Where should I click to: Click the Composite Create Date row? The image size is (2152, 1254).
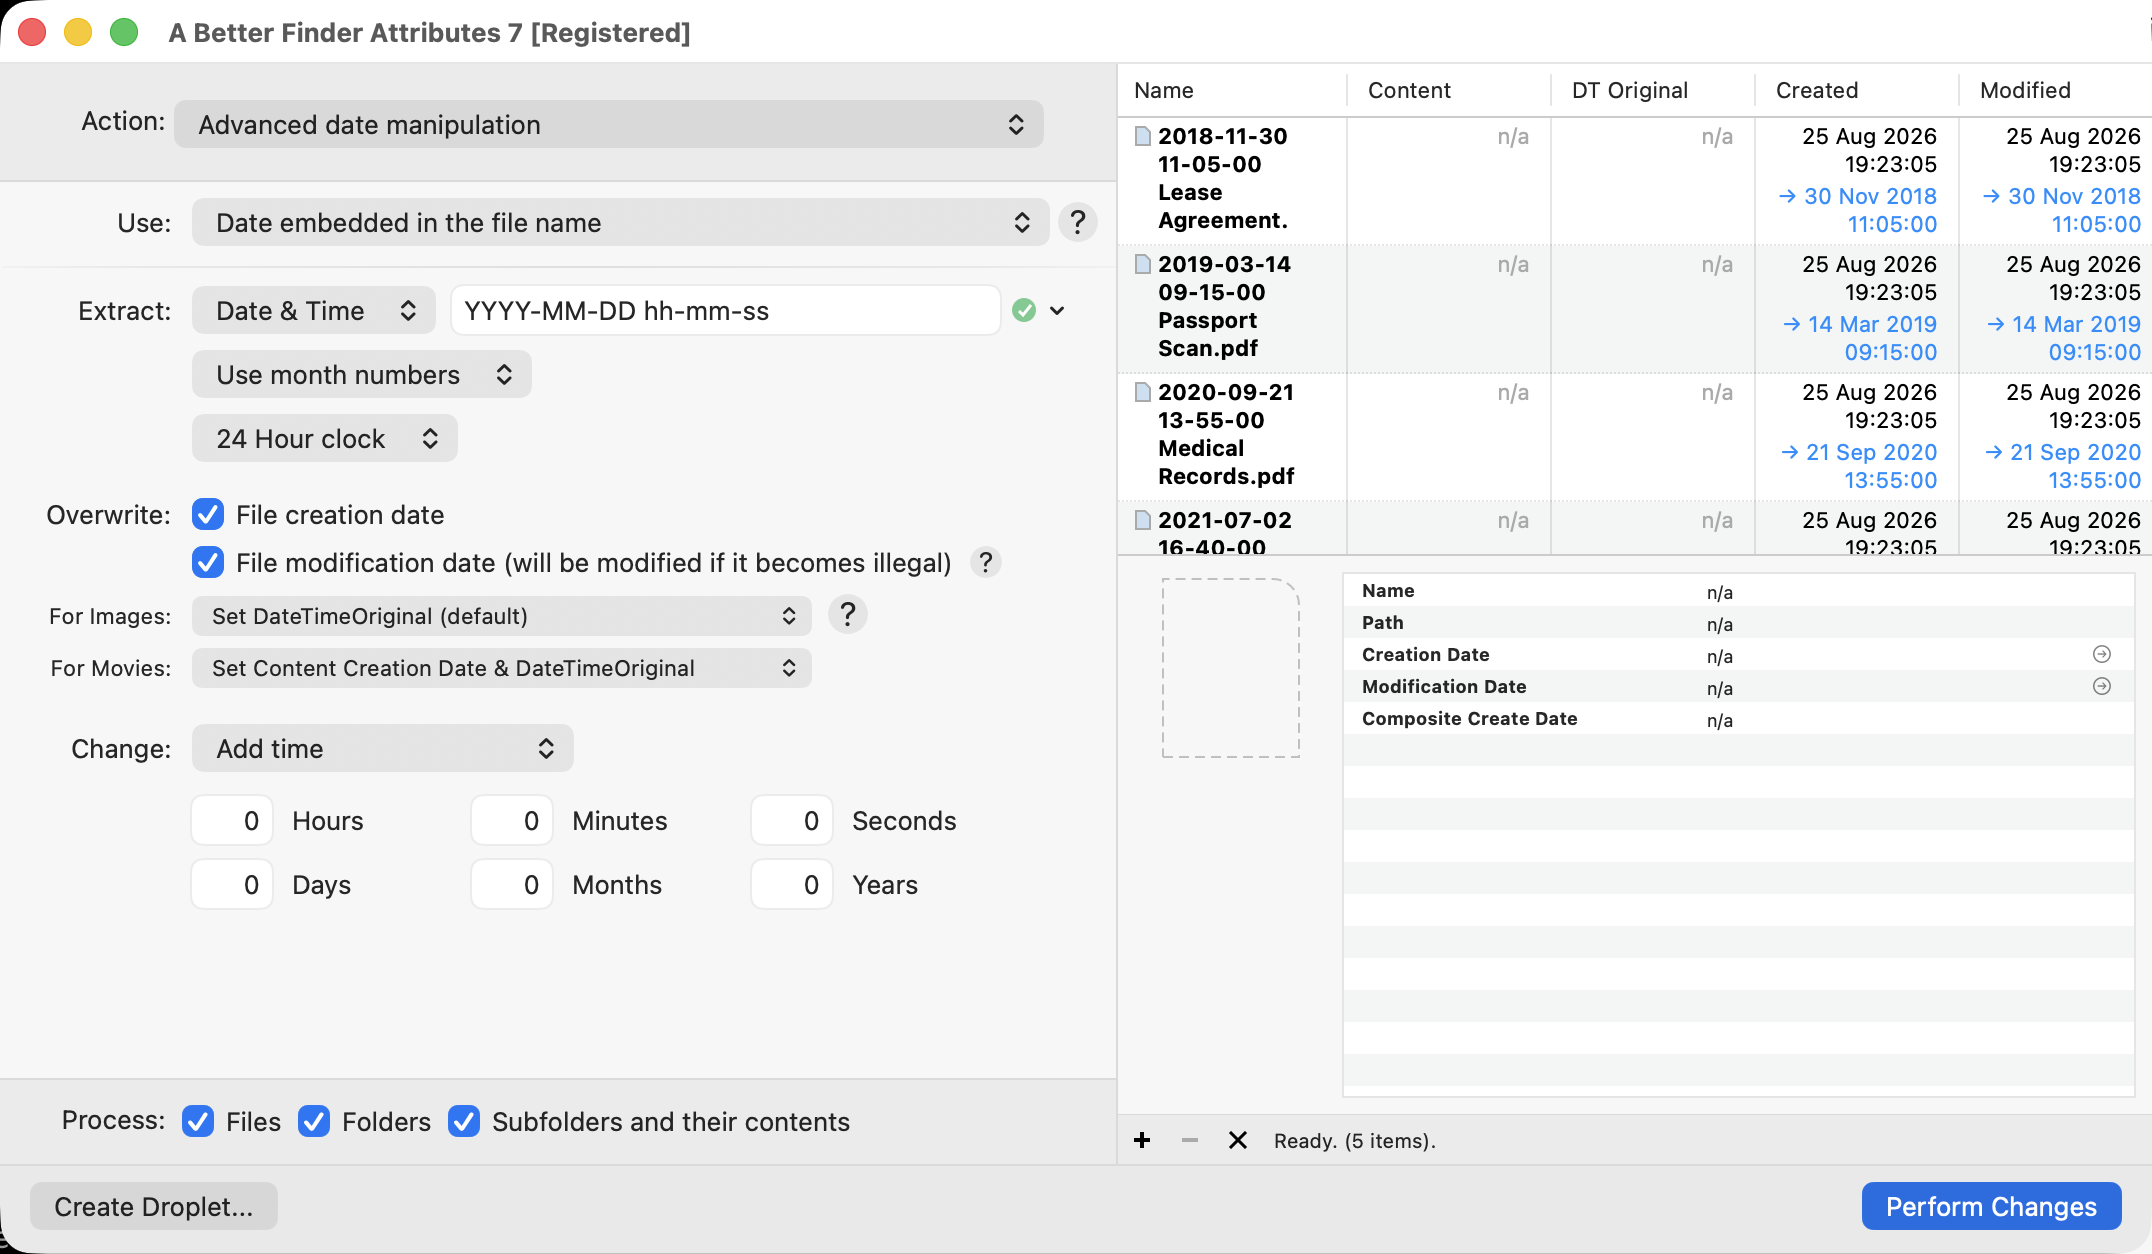(x=1739, y=718)
